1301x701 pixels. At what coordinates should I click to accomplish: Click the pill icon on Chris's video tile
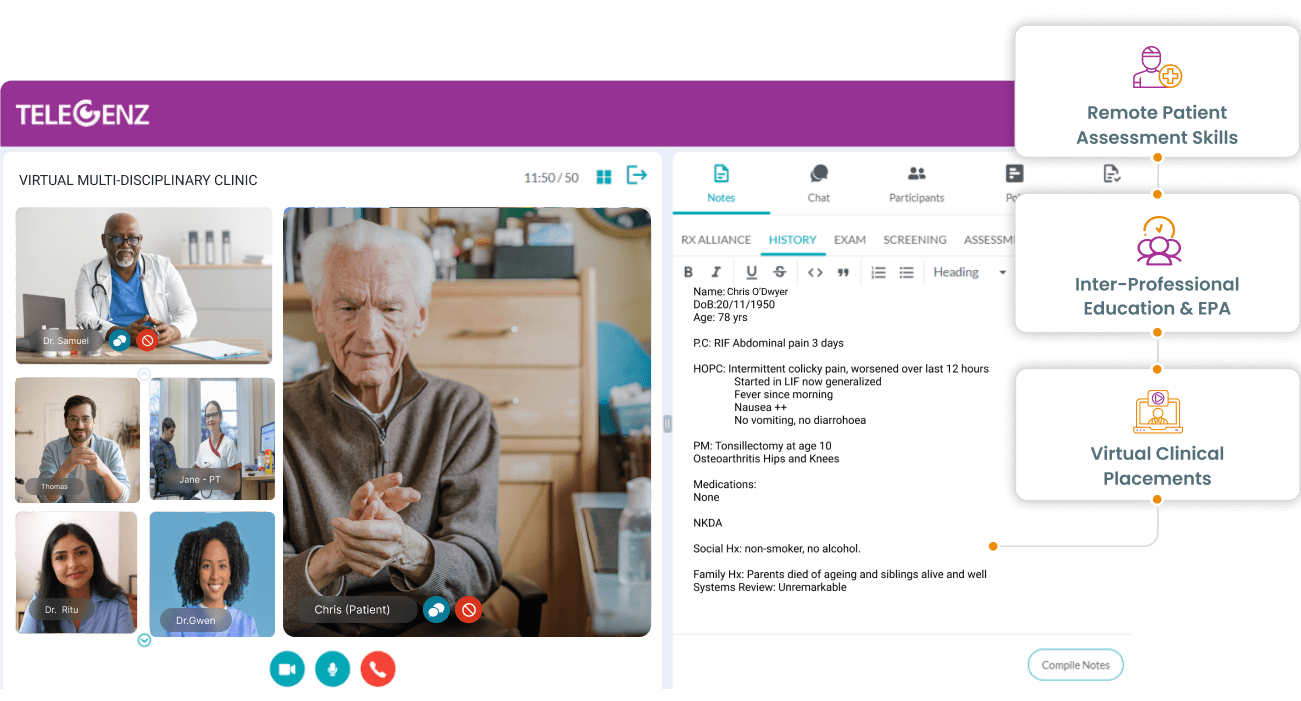[x=436, y=609]
